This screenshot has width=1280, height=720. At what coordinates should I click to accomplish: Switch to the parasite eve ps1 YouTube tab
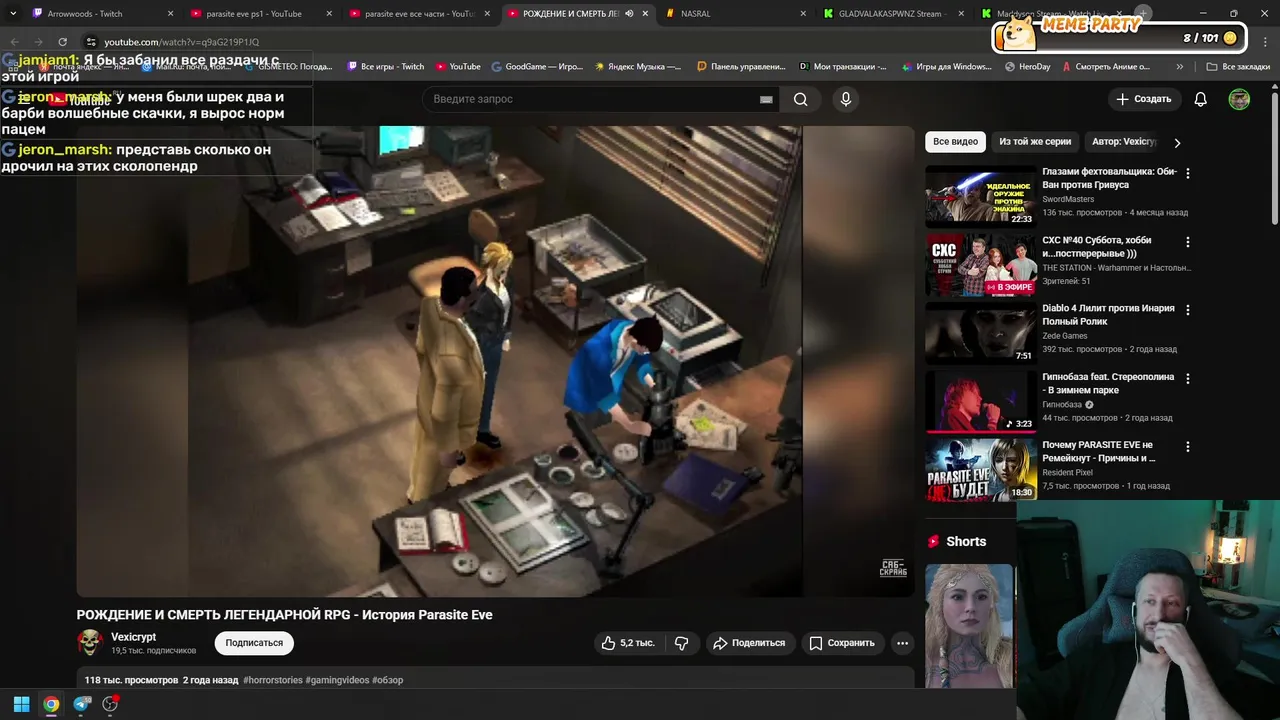[260, 14]
